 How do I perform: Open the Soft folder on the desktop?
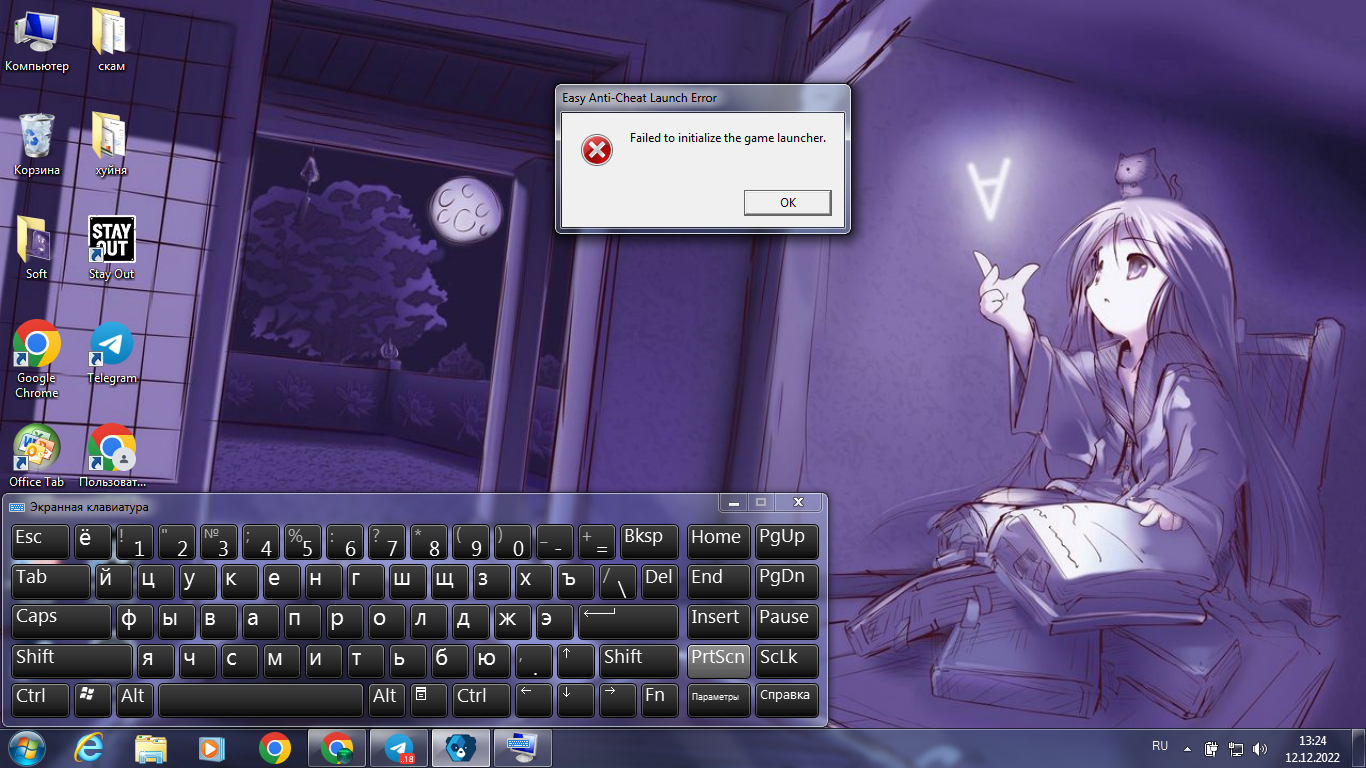click(x=37, y=241)
